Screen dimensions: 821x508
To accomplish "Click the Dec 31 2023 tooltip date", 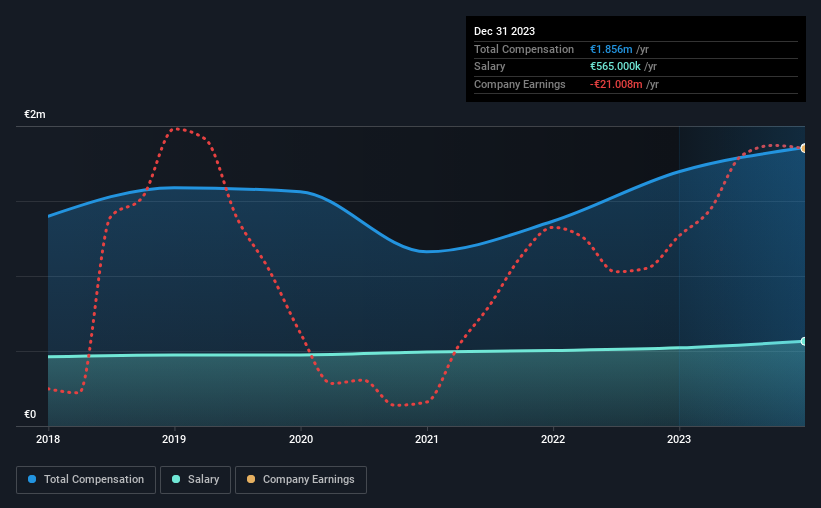I will 504,31.
